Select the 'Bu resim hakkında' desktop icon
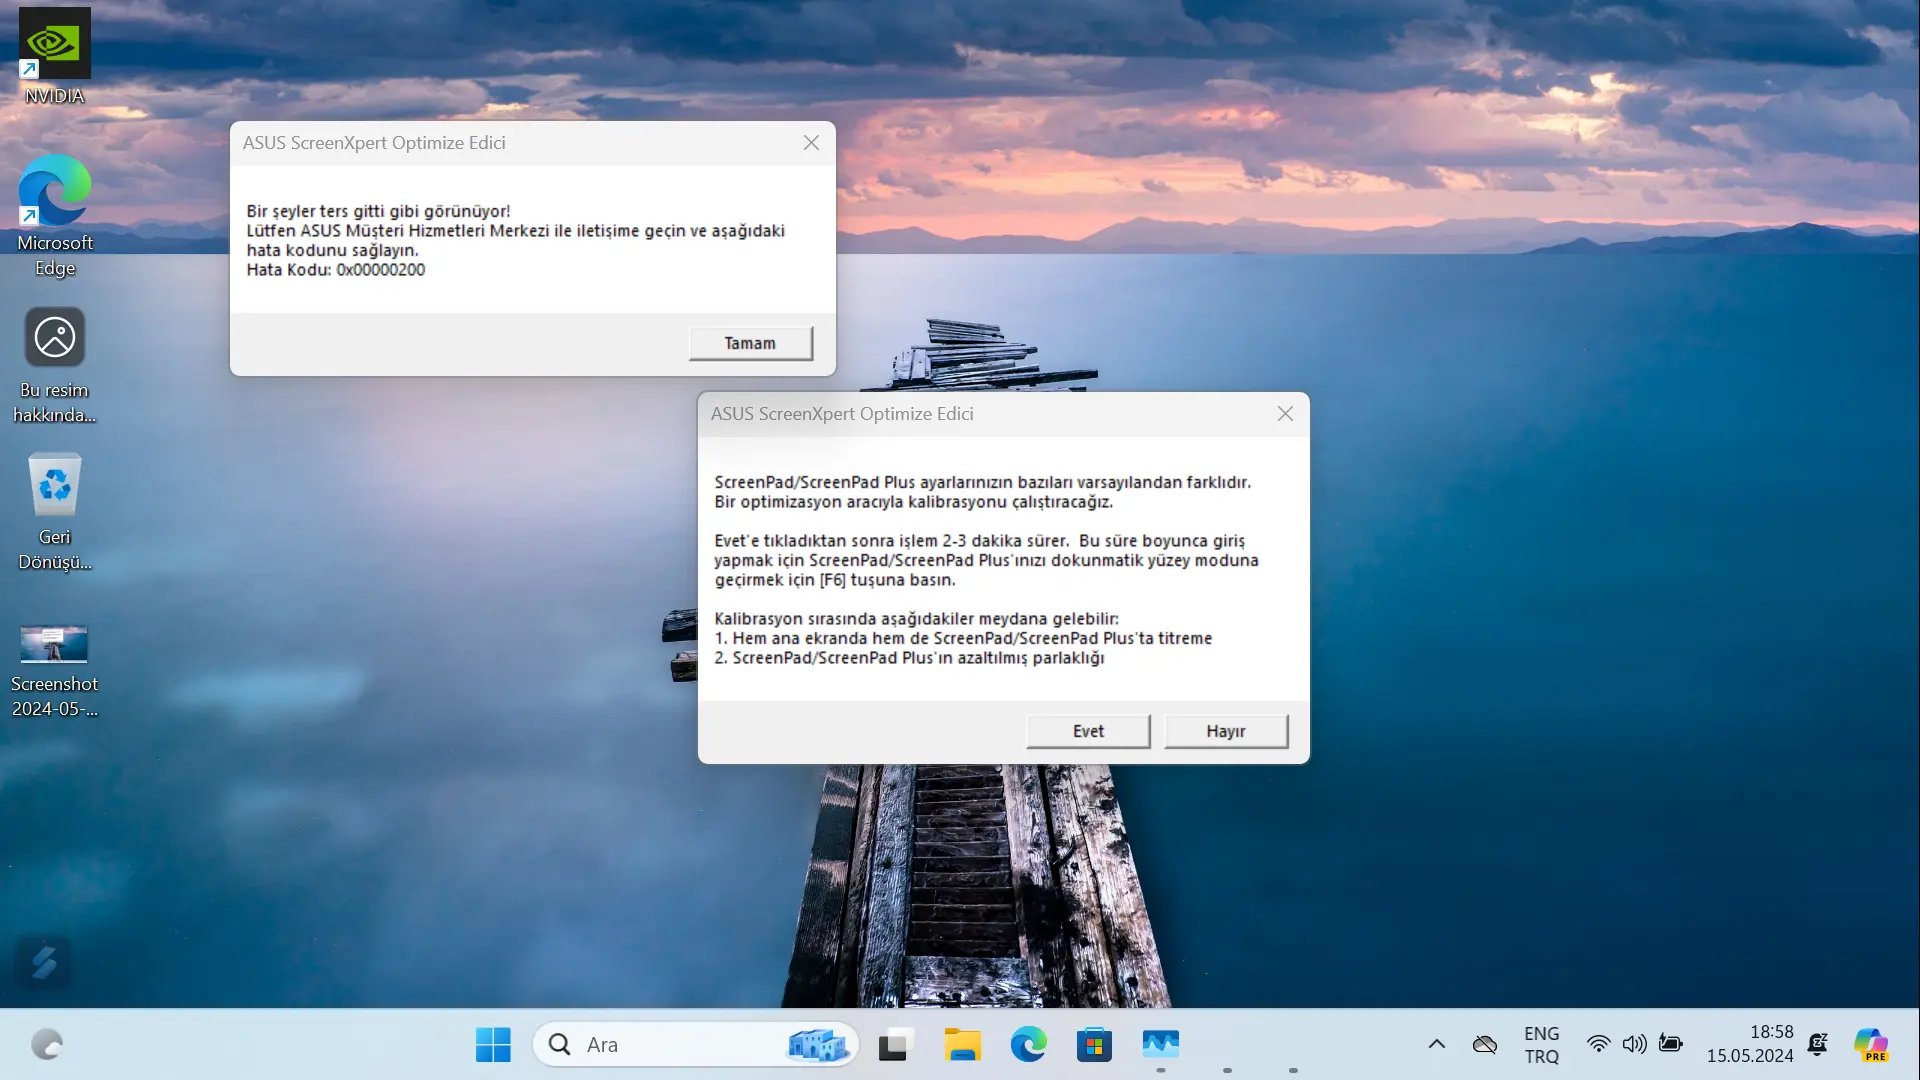Screen dimensions: 1920x1080 point(54,366)
